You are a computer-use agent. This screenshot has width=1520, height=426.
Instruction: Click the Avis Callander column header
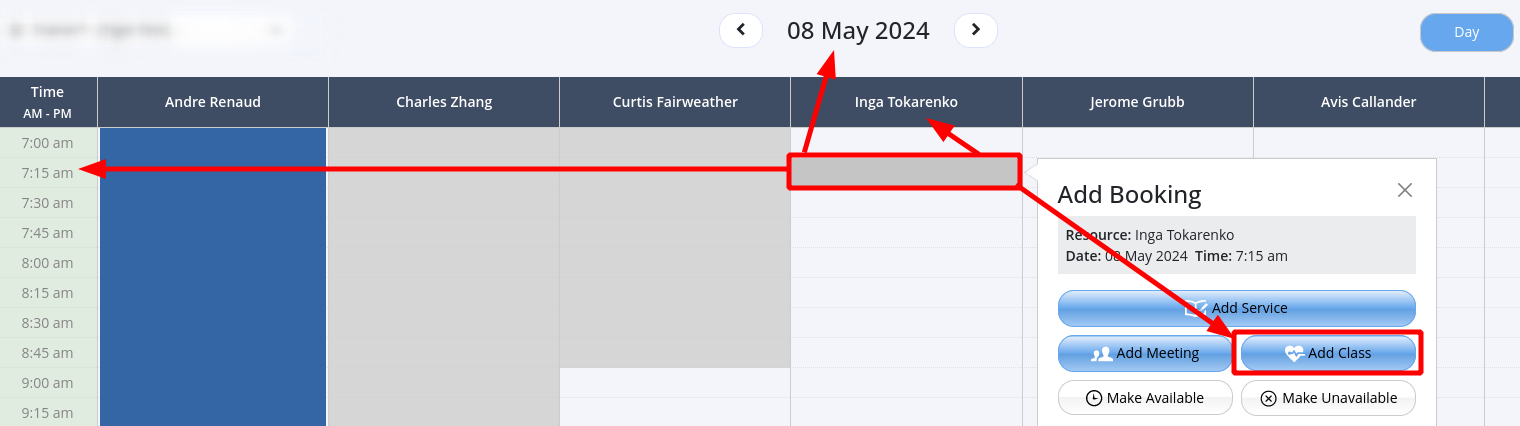click(x=1368, y=102)
